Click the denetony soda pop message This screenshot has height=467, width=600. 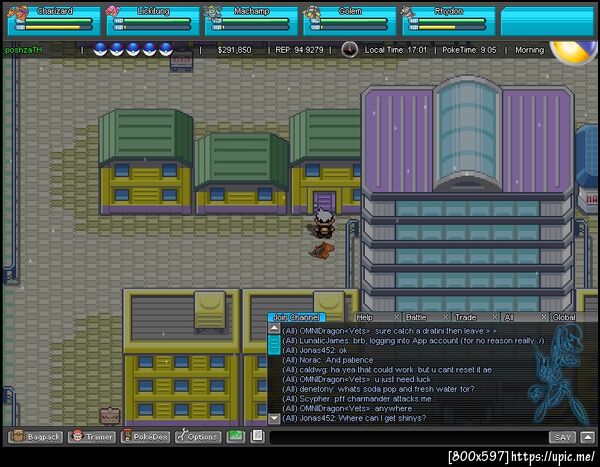click(x=378, y=389)
